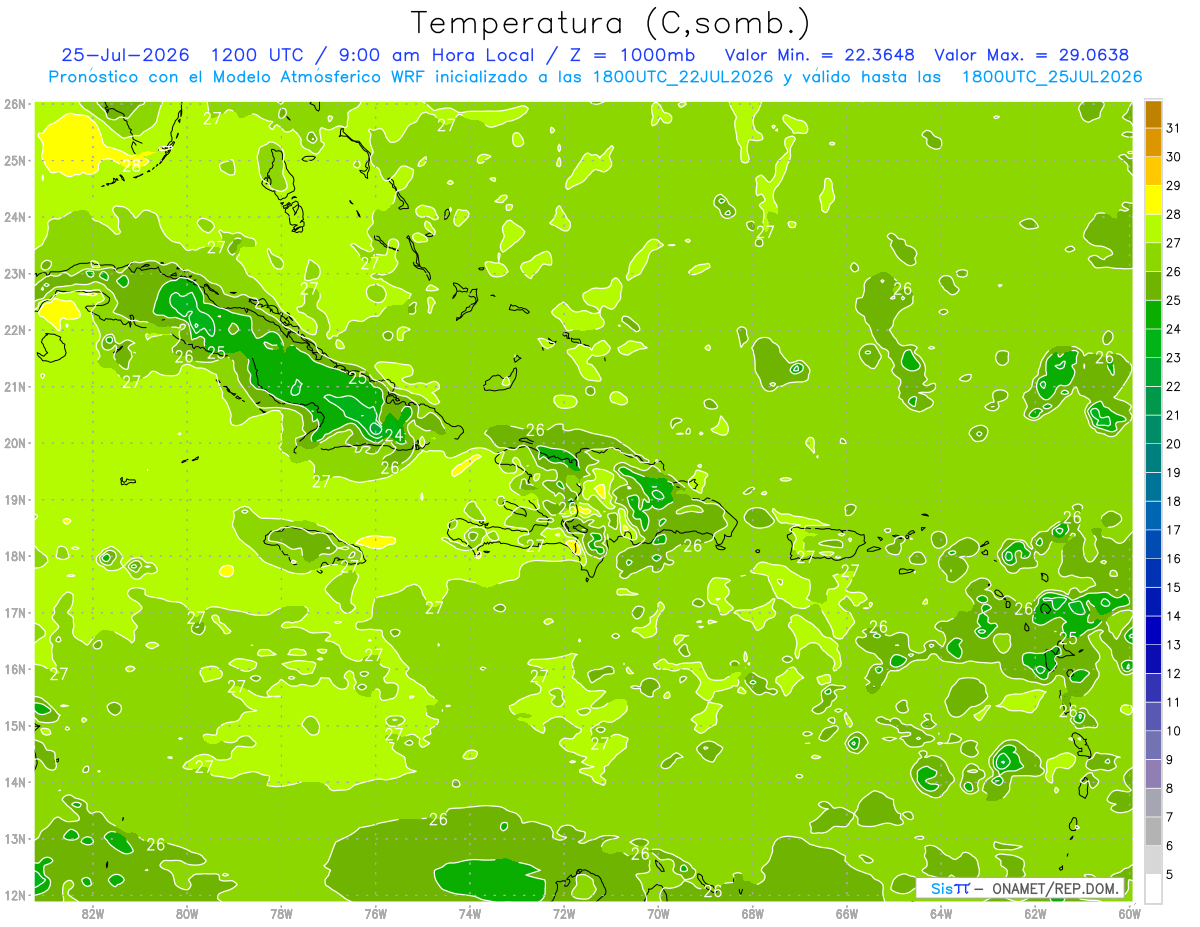Click the latitude axis label '16N'

pyautogui.click(x=14, y=669)
